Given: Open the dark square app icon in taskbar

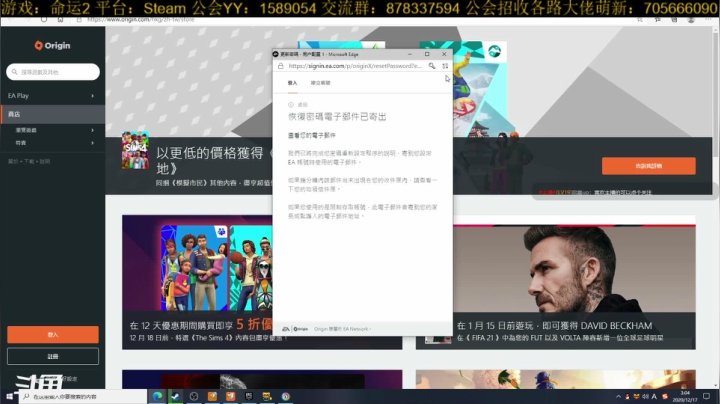Looking at the screenshot, I should [x=249, y=396].
